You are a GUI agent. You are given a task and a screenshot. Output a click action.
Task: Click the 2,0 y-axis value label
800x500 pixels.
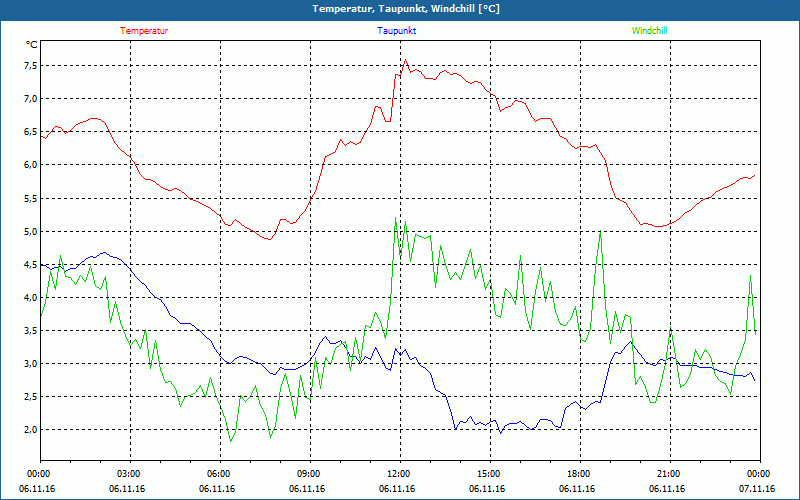click(x=30, y=430)
